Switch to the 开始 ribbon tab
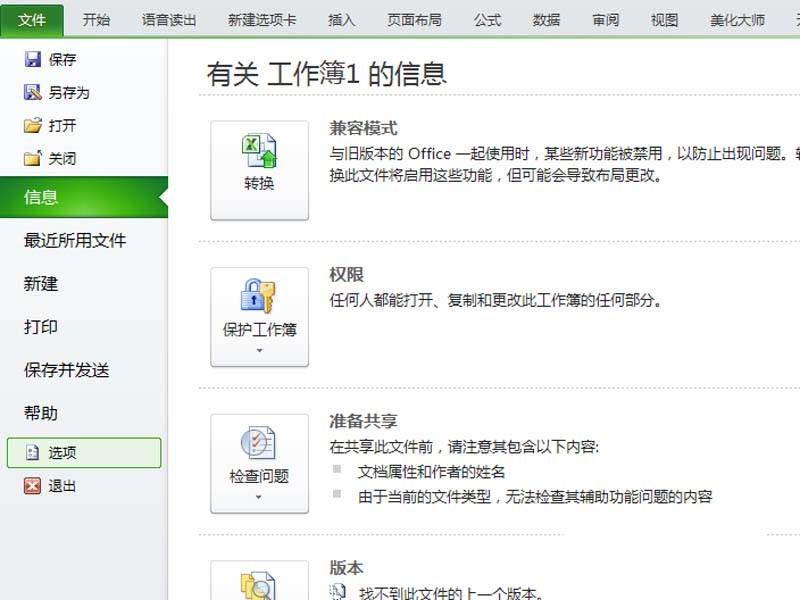The image size is (800, 600). (96, 18)
